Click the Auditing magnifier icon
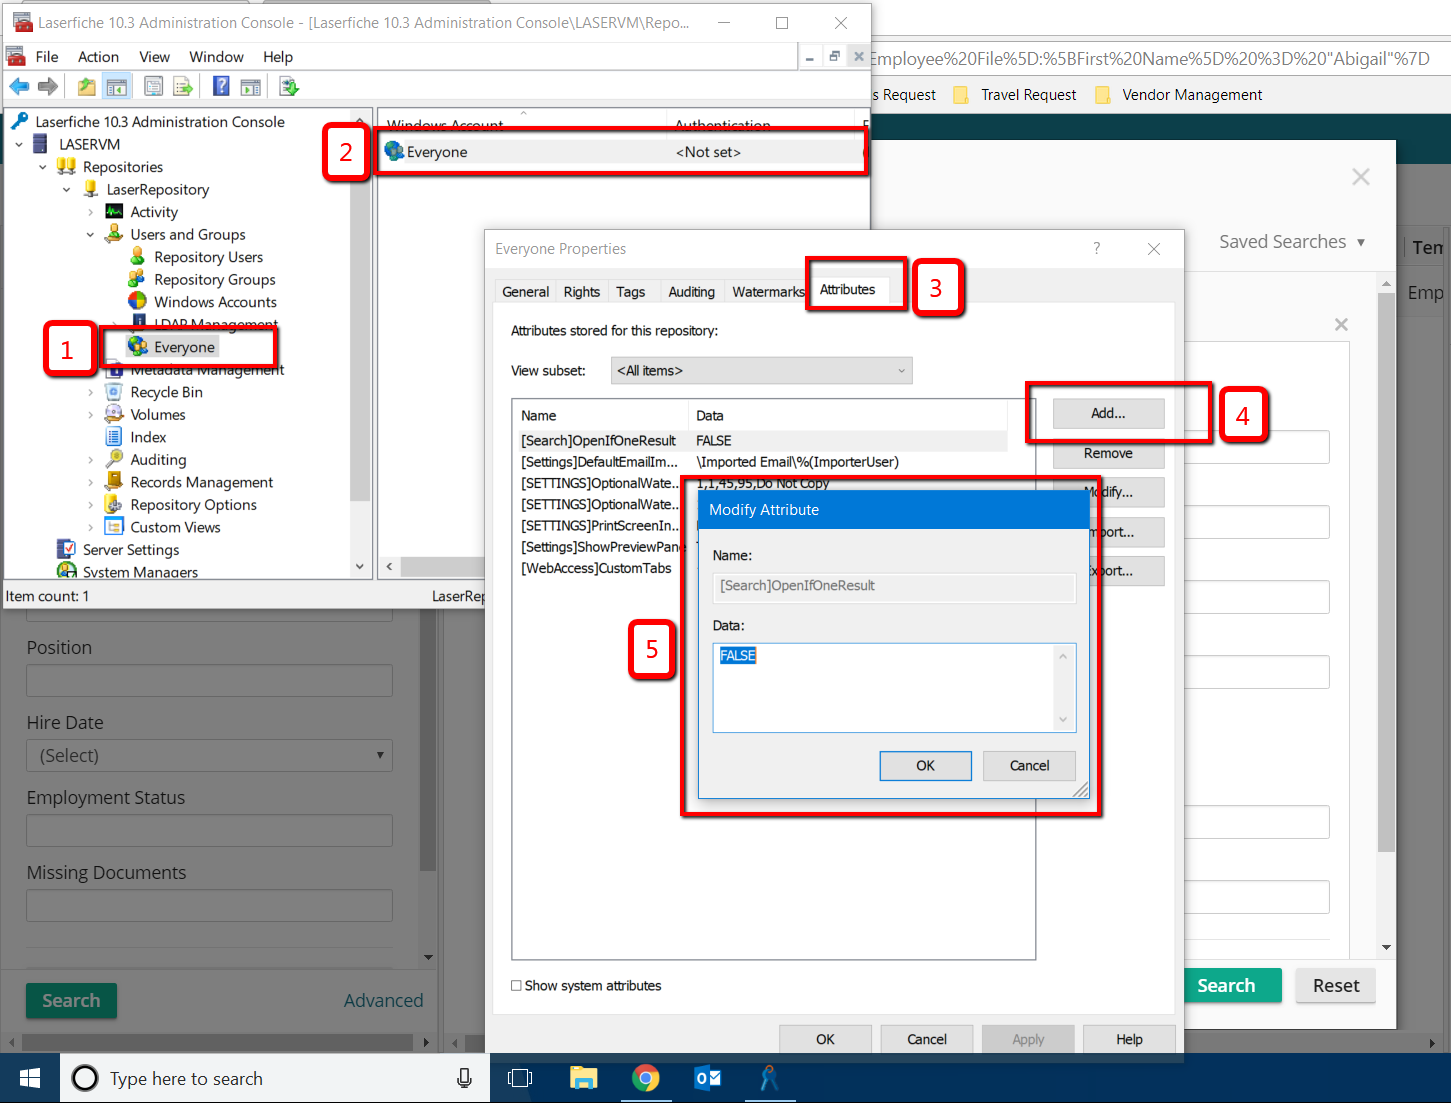 (114, 459)
